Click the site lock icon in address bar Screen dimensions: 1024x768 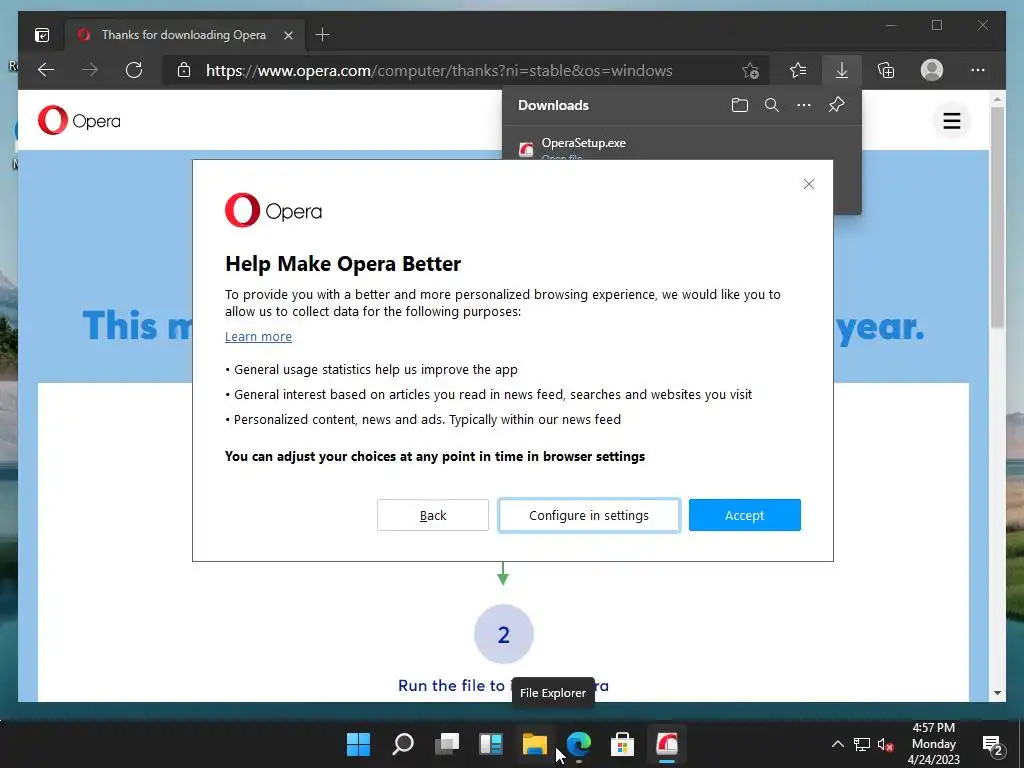pos(184,70)
